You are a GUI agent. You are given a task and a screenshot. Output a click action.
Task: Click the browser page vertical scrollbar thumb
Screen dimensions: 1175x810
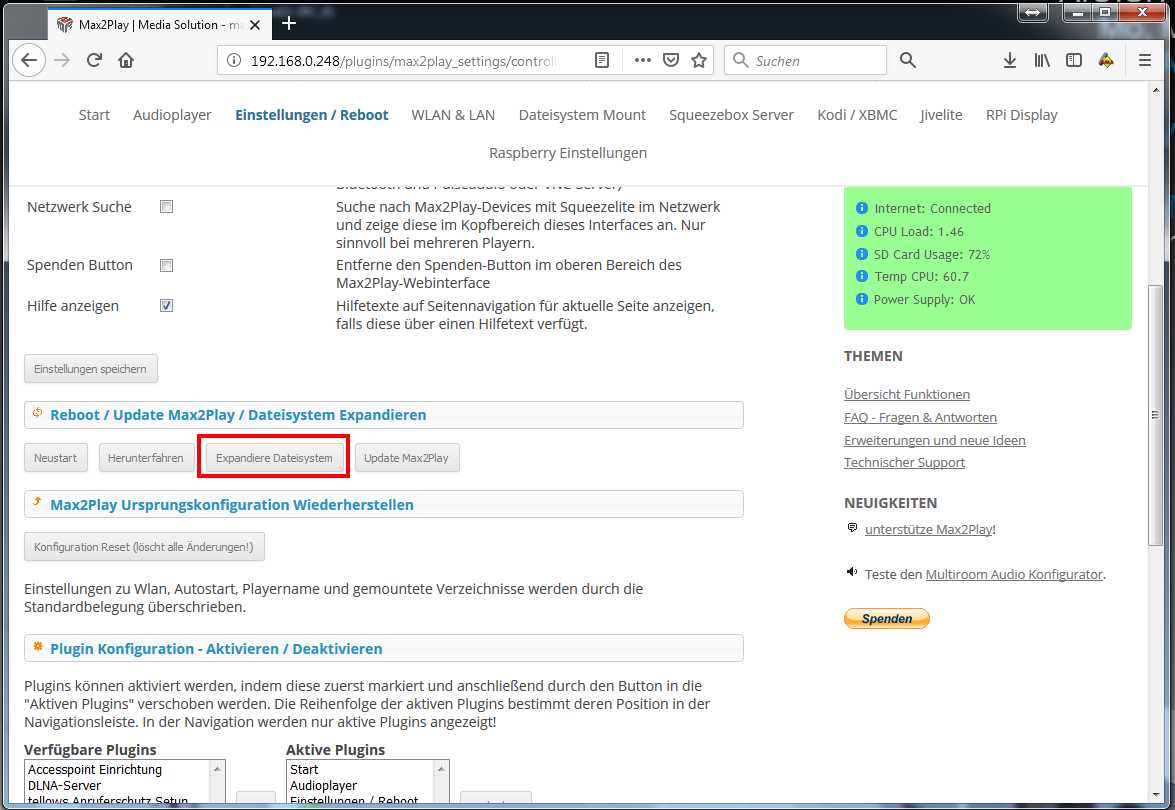(1155, 414)
